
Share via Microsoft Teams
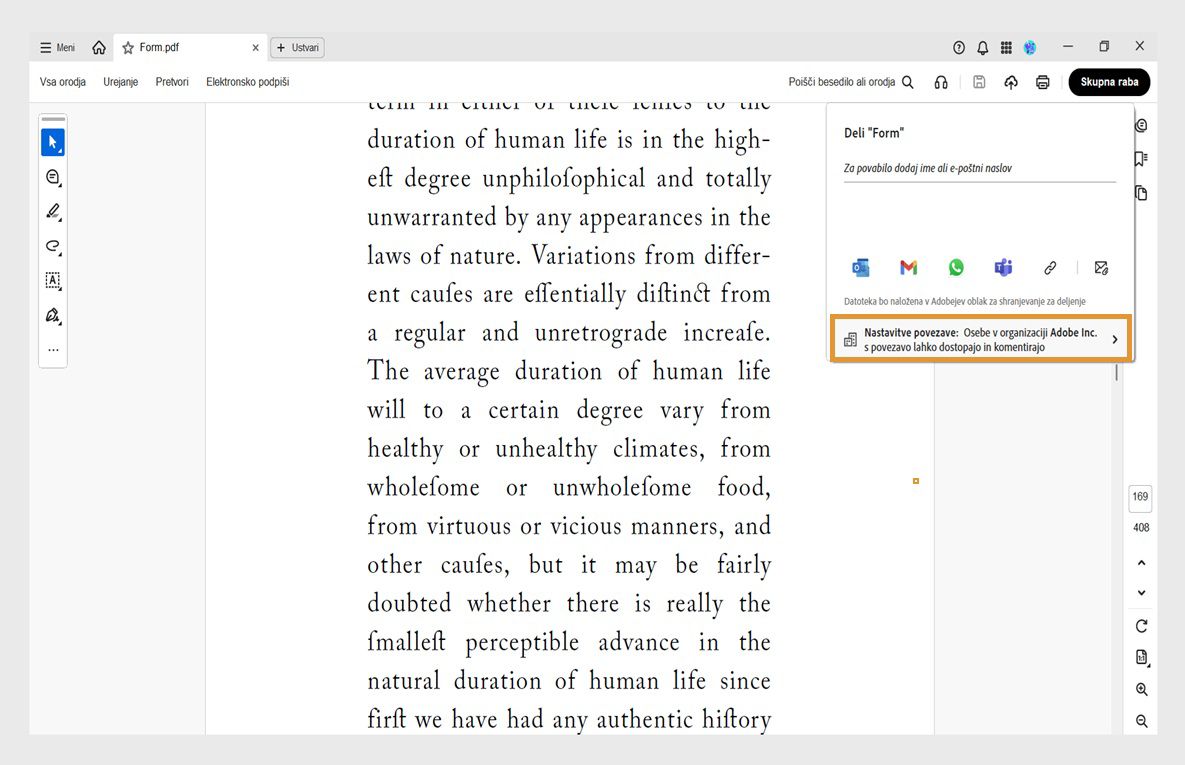coord(1003,267)
